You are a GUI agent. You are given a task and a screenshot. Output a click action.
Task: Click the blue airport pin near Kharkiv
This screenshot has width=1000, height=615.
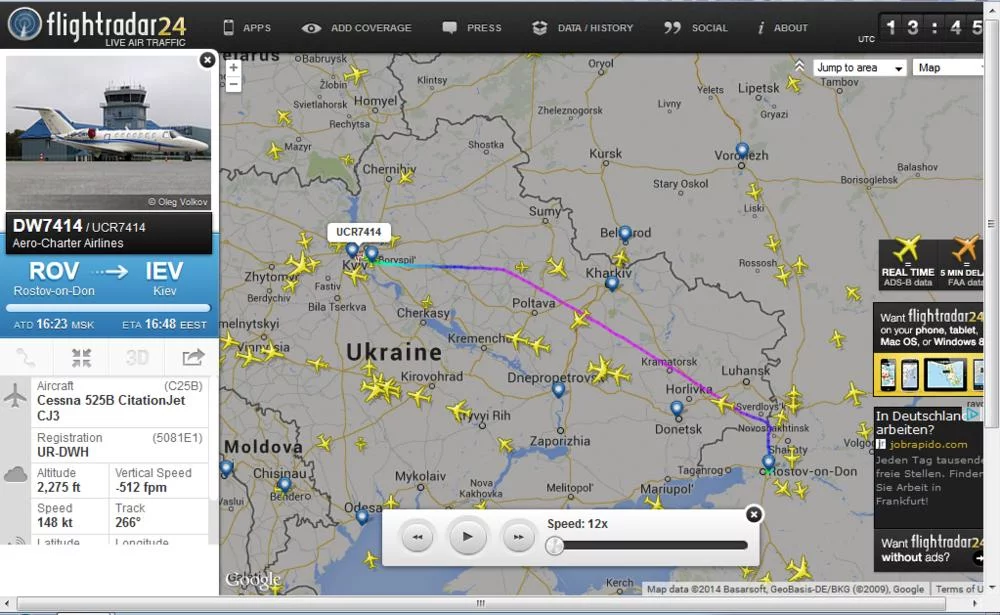pos(612,283)
